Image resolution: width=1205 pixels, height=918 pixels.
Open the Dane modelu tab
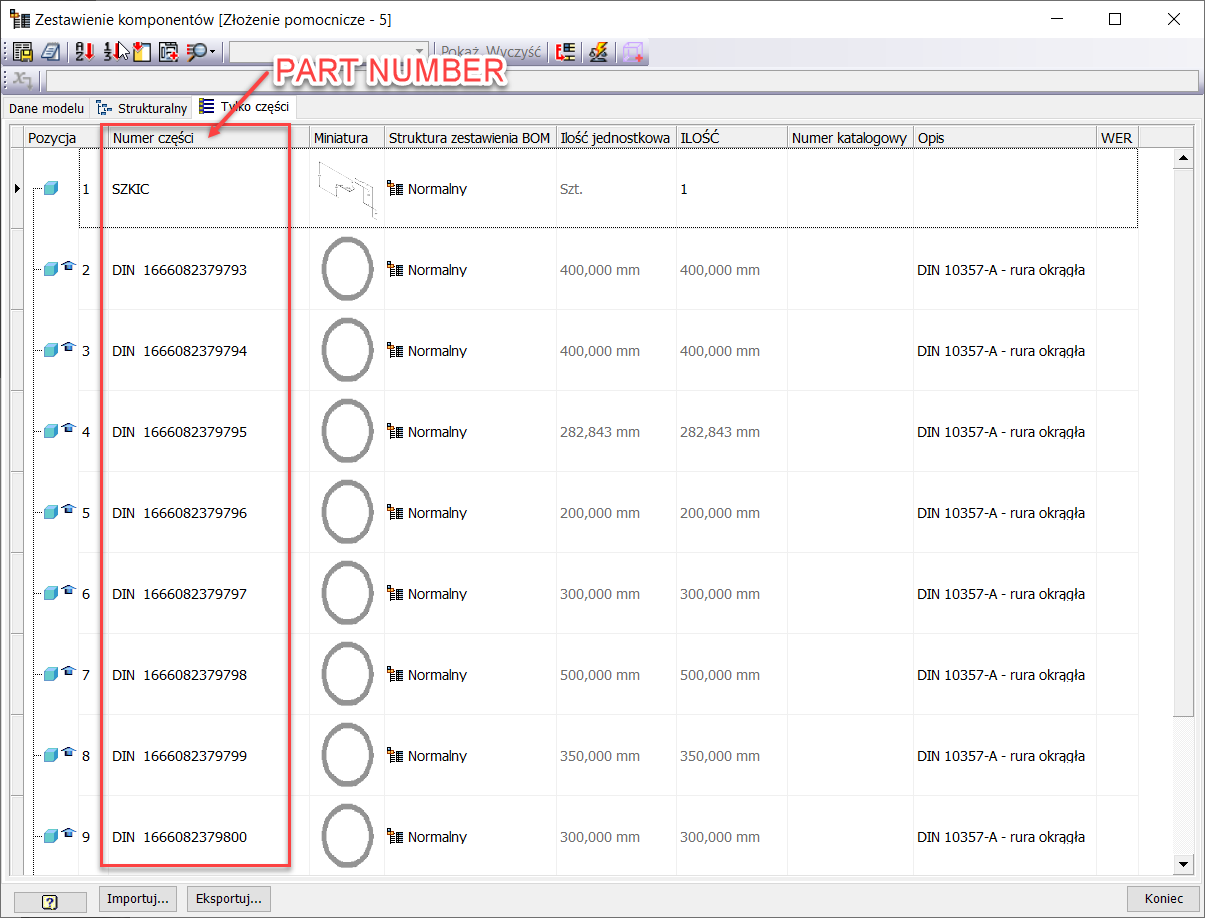click(x=46, y=107)
